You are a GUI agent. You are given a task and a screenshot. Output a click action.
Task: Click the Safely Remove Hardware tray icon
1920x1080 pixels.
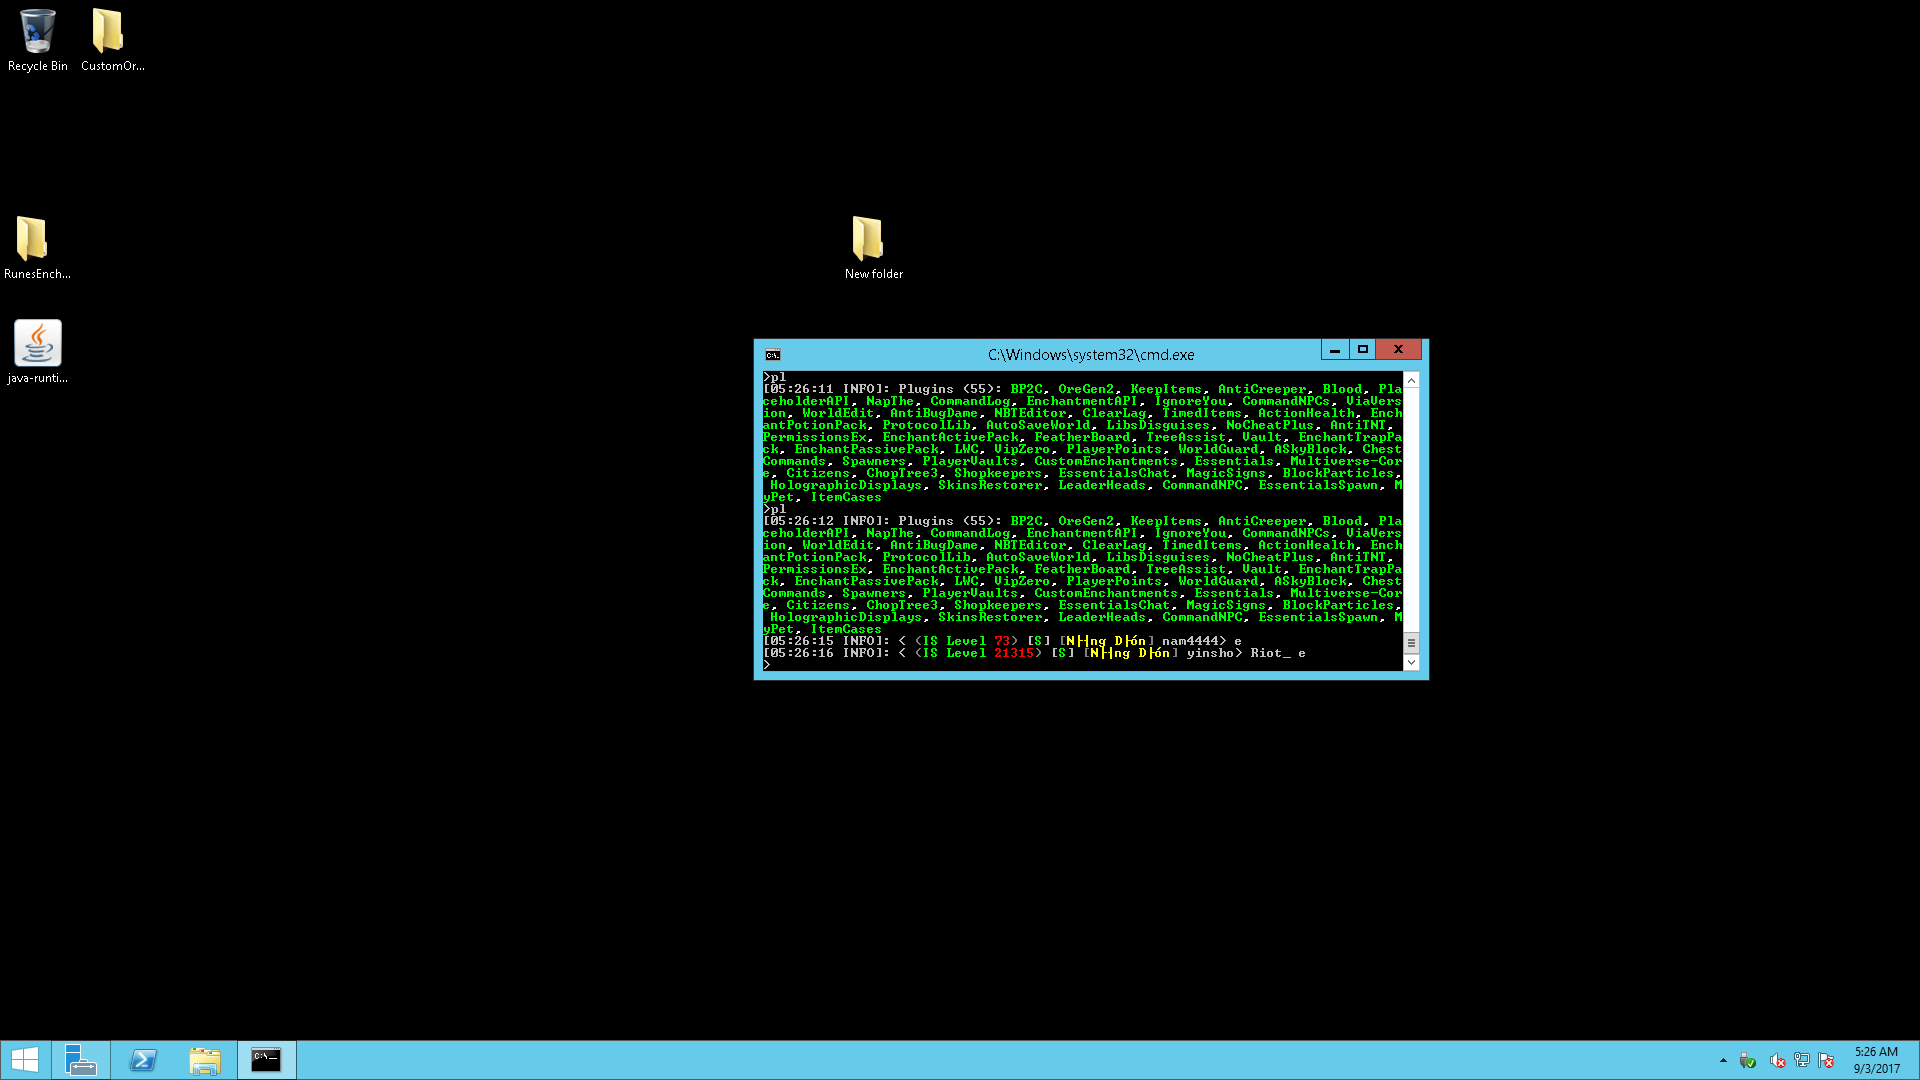tap(1748, 1060)
